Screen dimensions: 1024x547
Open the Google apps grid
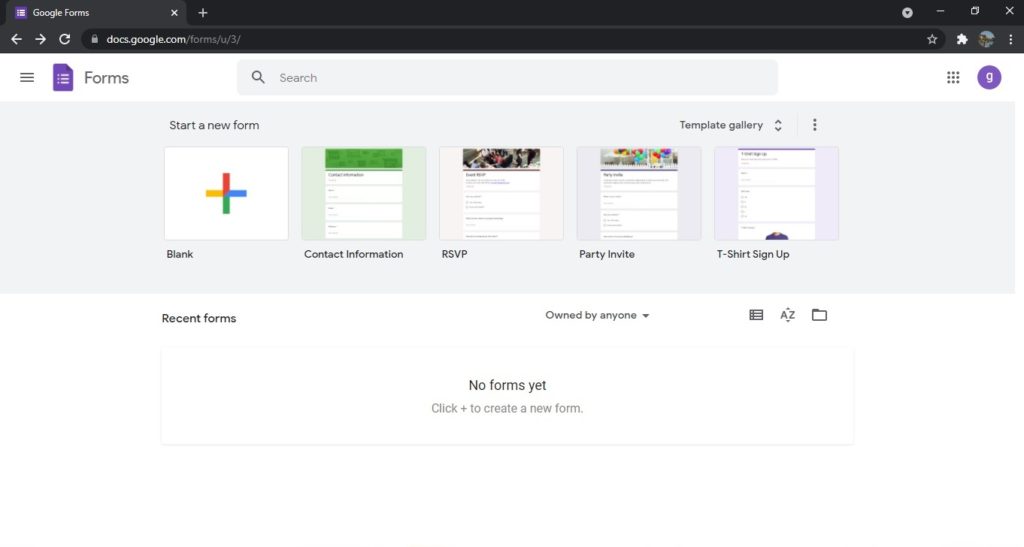953,78
